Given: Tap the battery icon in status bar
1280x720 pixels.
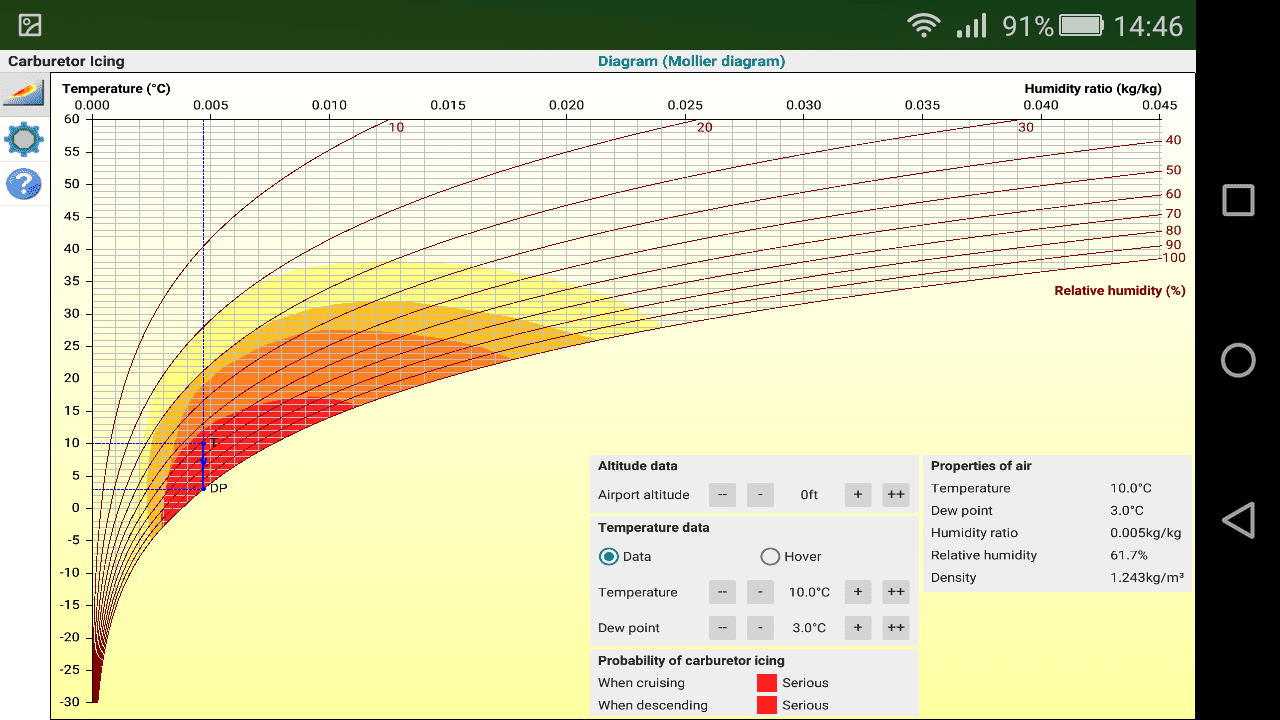Looking at the screenshot, I should 1081,26.
